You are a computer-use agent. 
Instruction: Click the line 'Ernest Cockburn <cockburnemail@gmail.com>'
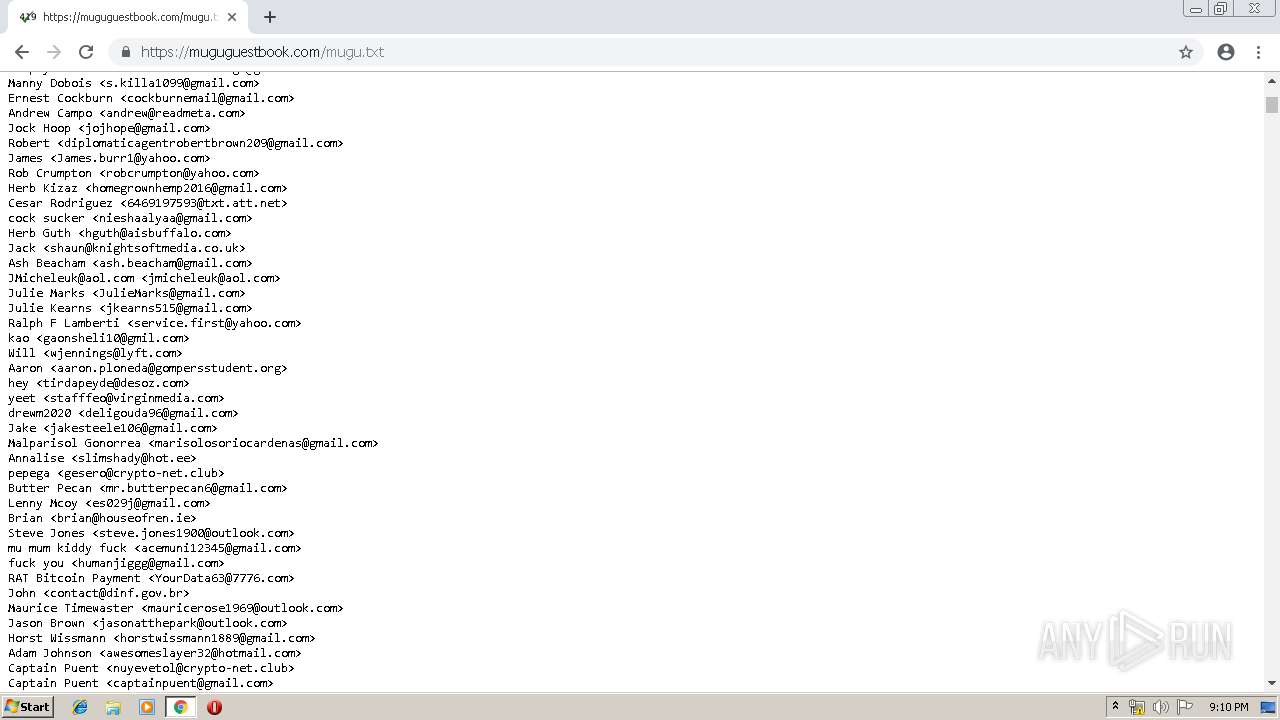tap(151, 98)
